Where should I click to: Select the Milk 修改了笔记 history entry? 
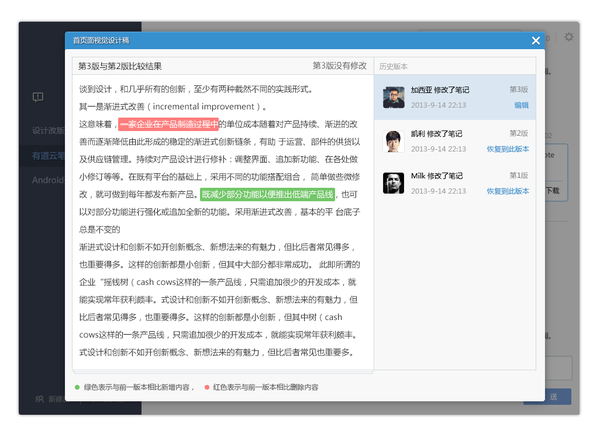point(455,183)
